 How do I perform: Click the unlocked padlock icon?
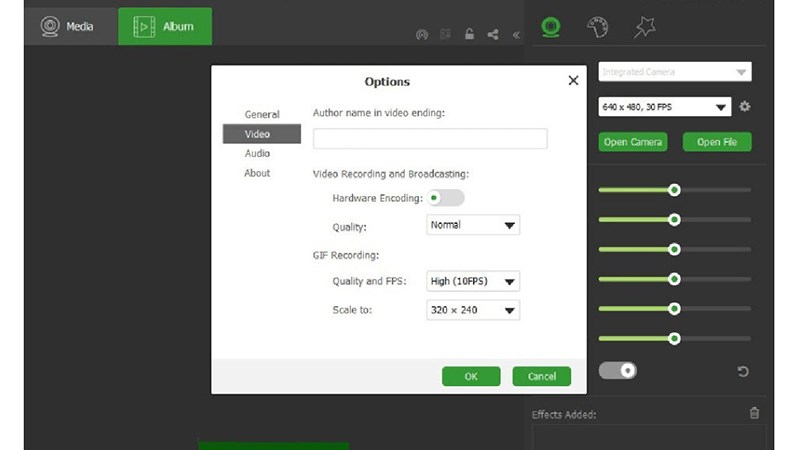[x=469, y=35]
